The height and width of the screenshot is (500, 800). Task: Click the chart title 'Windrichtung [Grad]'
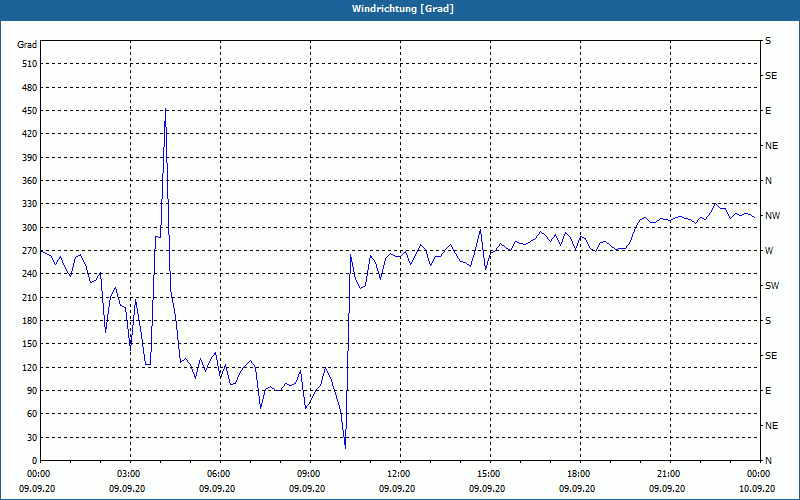[403, 9]
